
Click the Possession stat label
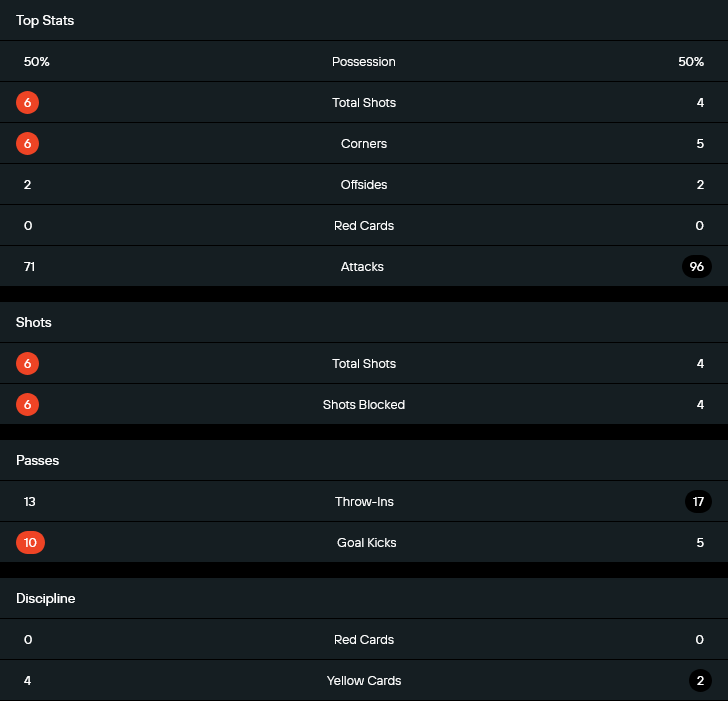(364, 62)
